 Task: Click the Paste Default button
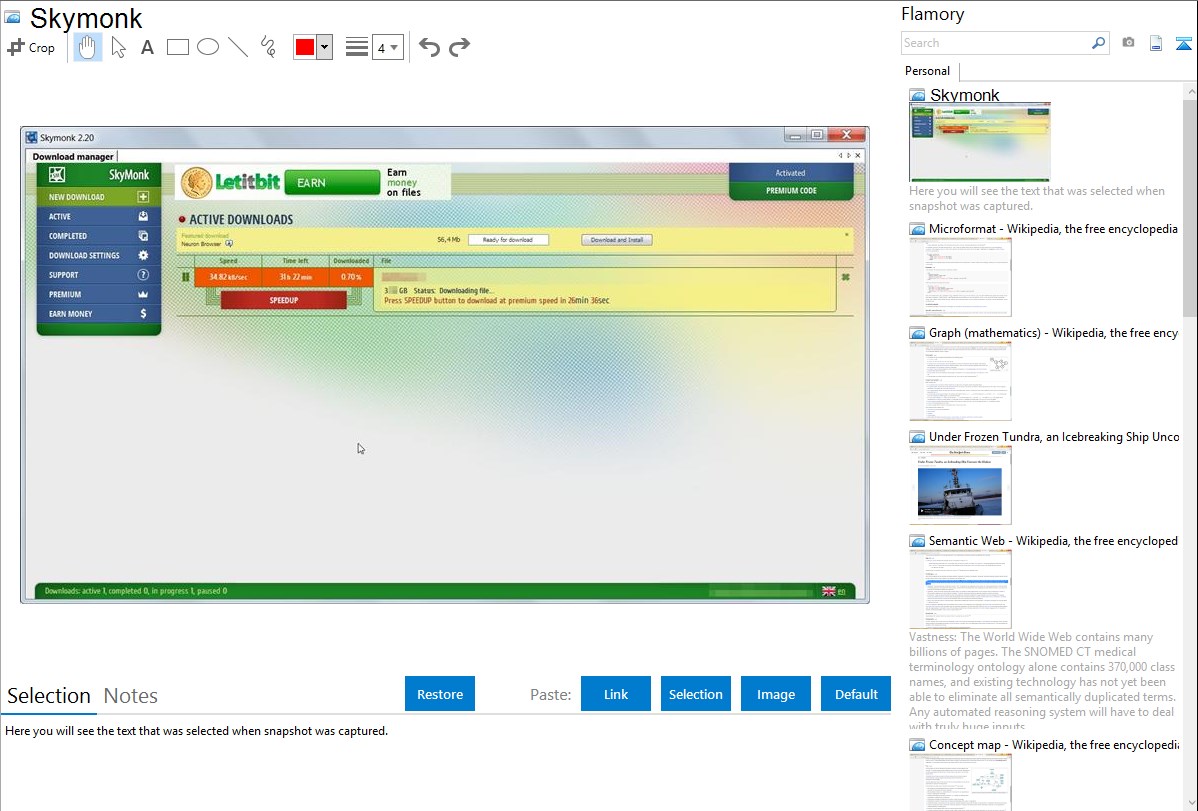856,694
